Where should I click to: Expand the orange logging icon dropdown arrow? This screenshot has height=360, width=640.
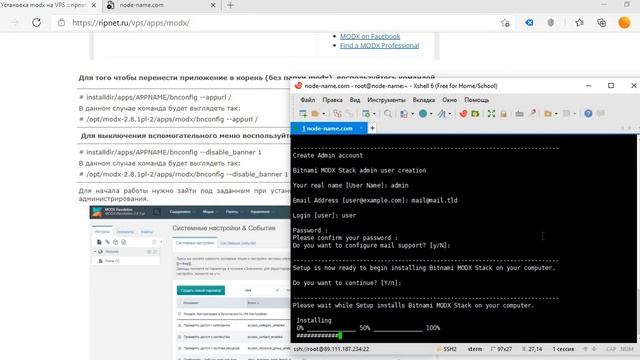(x=556, y=114)
